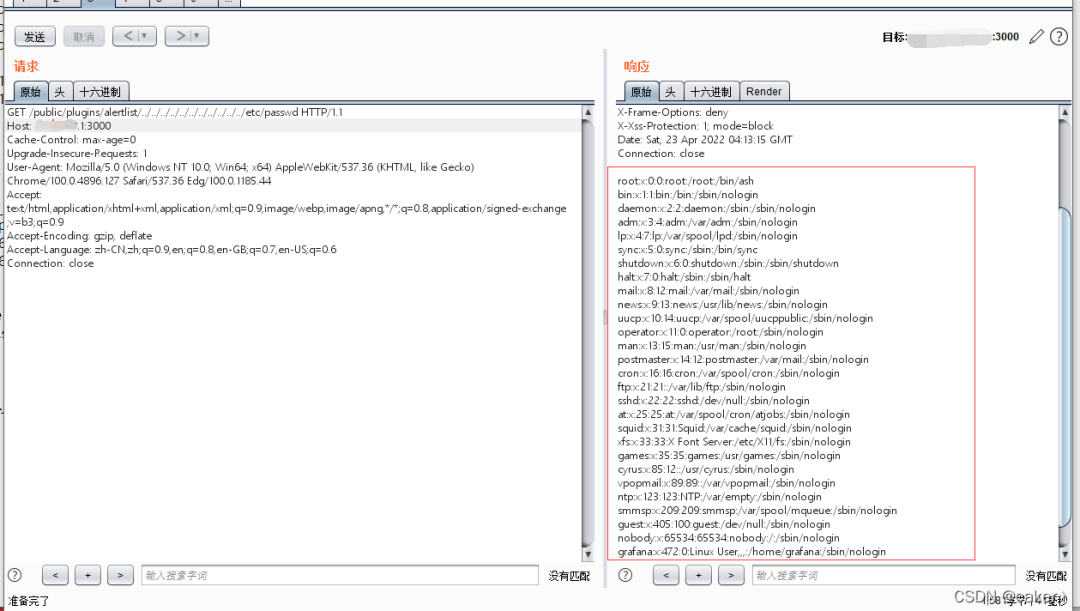
Task: Click response search previous match button
Action: coord(666,575)
